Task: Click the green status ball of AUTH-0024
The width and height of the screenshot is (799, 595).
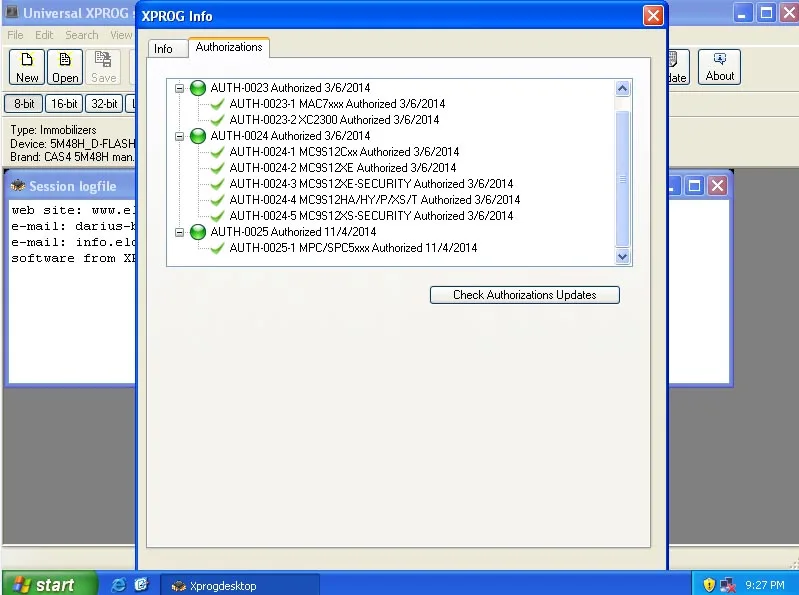Action: [198, 136]
